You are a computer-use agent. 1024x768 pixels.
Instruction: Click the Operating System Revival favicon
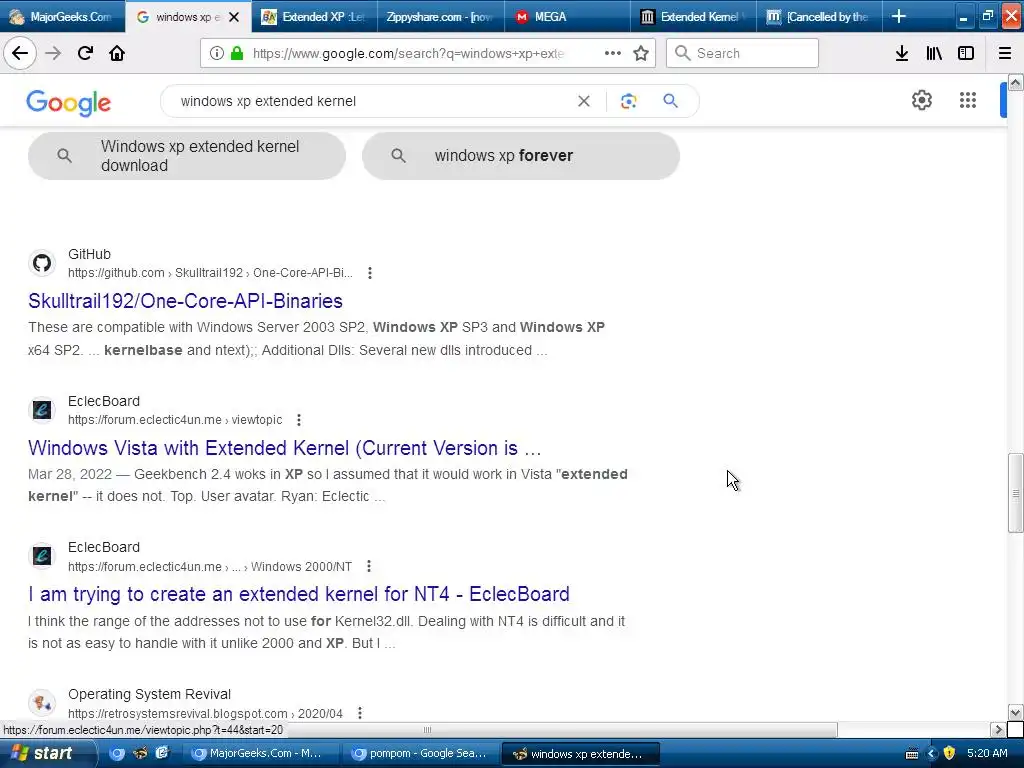(42, 703)
